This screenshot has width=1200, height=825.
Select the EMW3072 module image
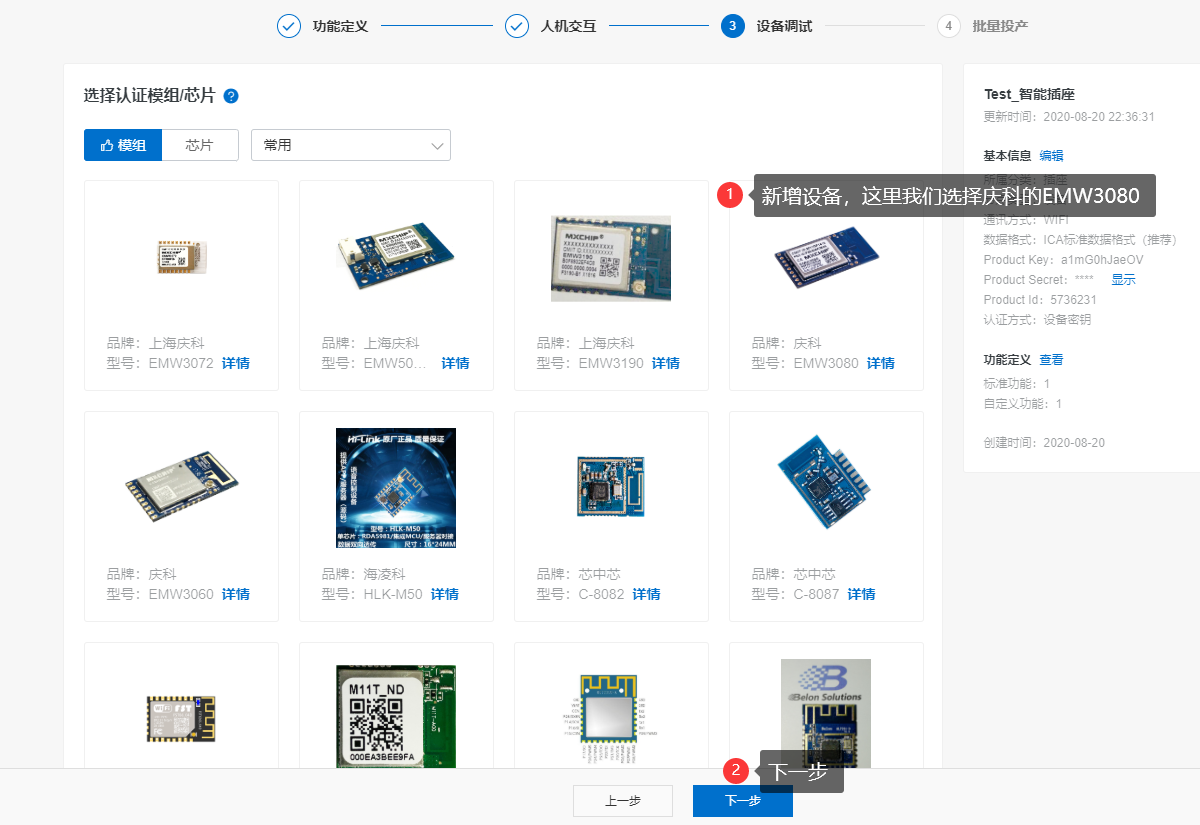181,256
